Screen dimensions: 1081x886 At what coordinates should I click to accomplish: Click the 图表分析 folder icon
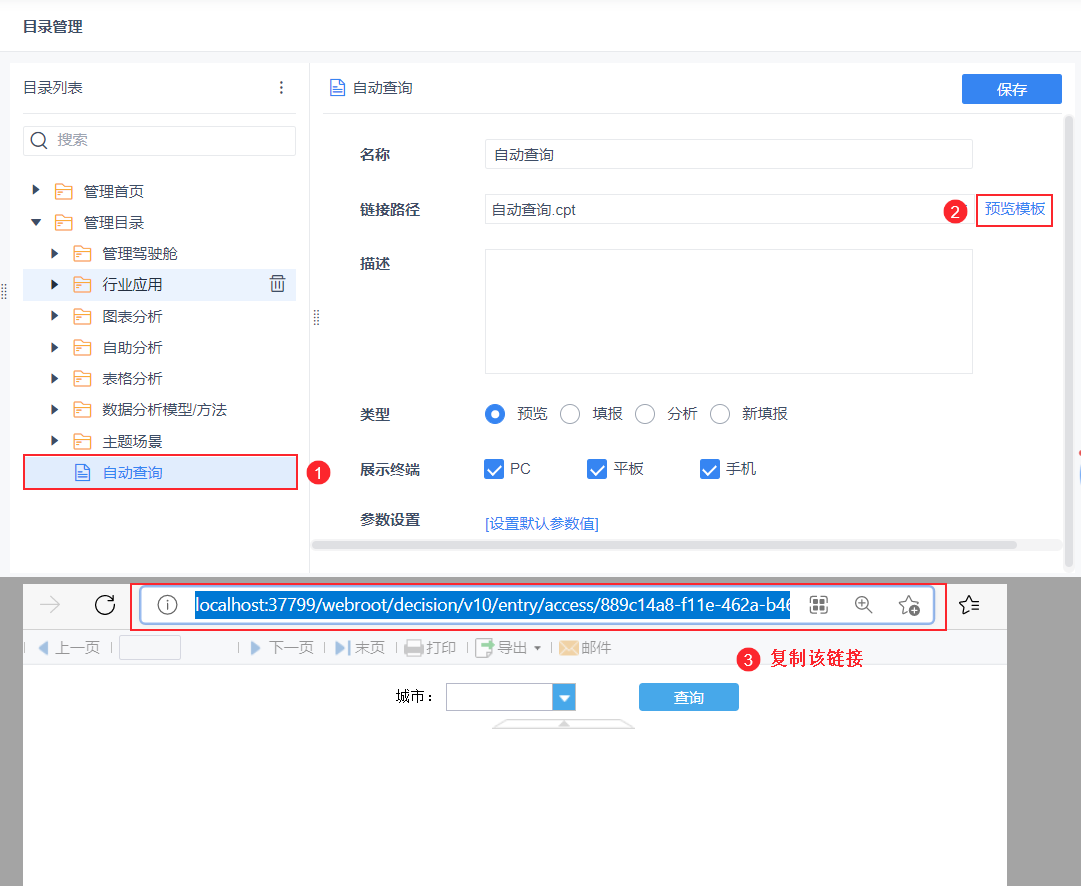click(x=82, y=316)
